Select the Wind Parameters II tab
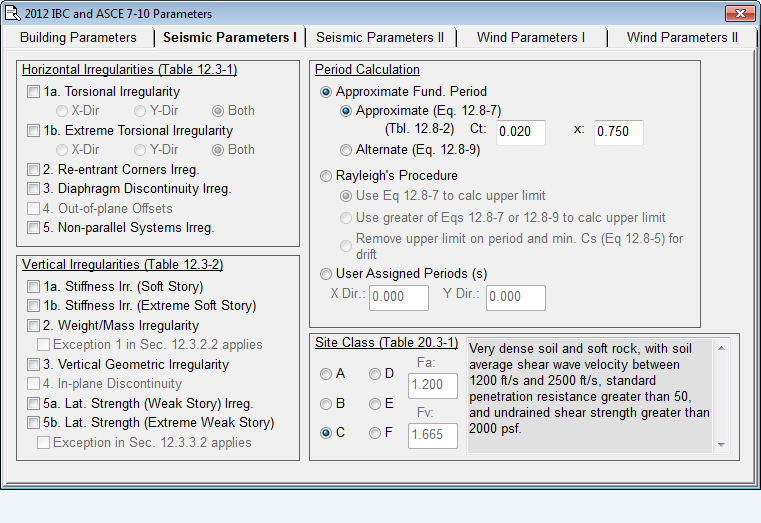This screenshot has height=523, width=761. [682, 37]
